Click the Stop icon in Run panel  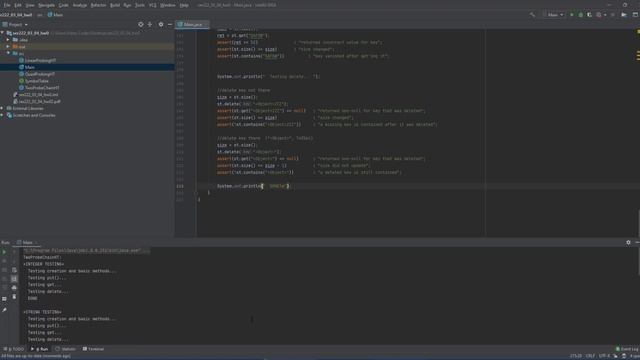pyautogui.click(x=4, y=261)
